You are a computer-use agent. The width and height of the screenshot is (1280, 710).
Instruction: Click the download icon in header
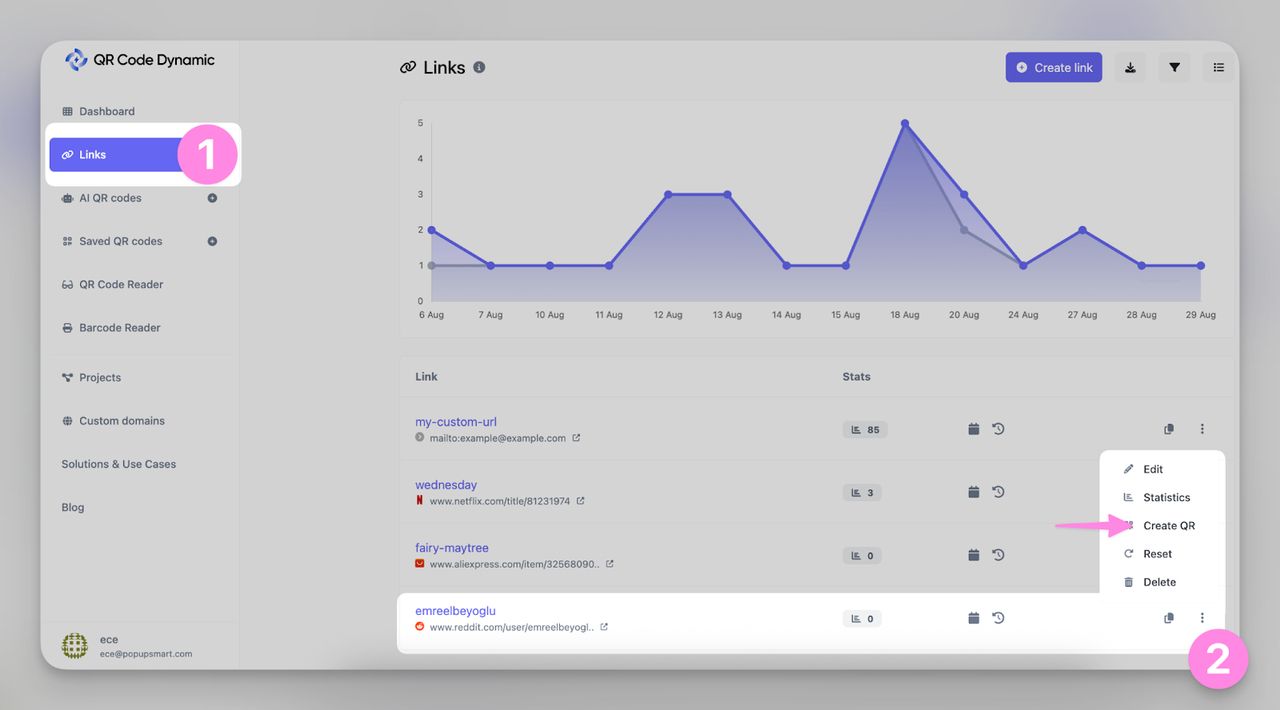click(x=1130, y=68)
